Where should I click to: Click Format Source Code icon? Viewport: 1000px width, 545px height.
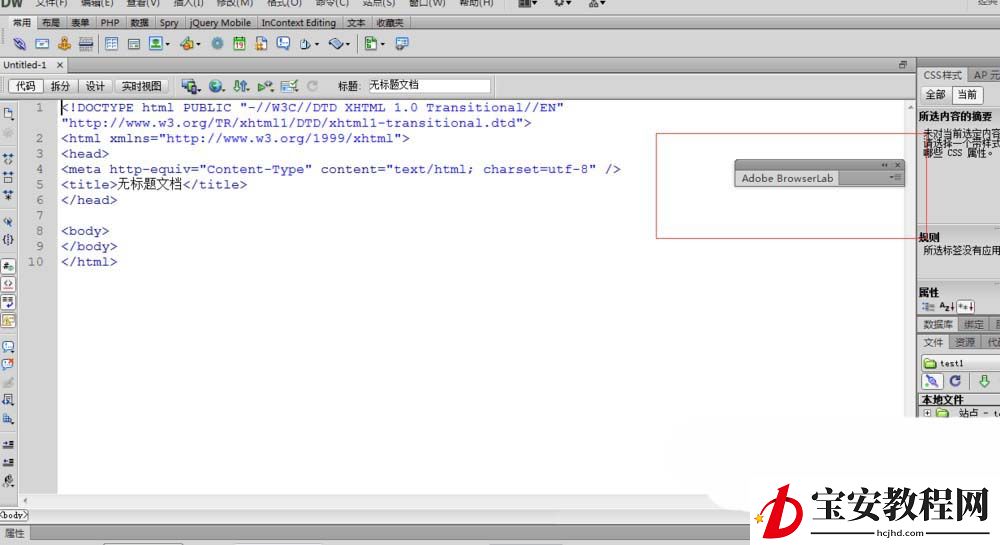tap(8, 481)
